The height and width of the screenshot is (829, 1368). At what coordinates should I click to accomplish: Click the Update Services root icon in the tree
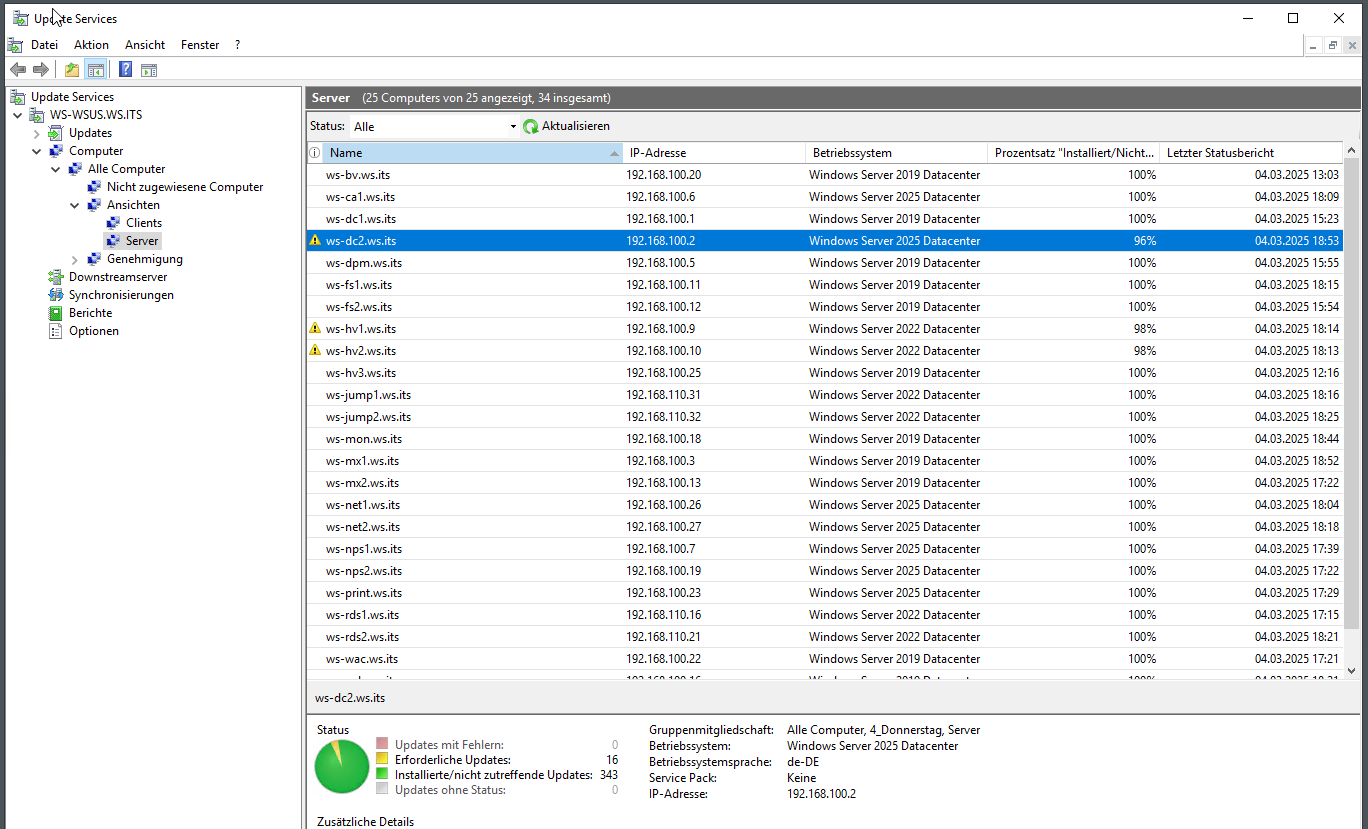point(18,97)
